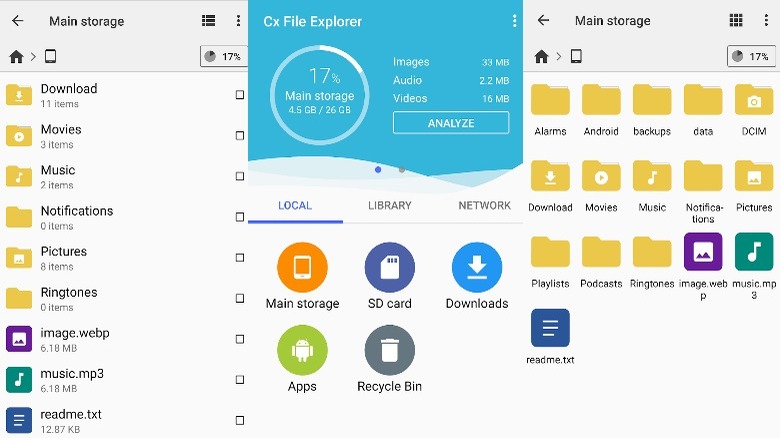The height and width of the screenshot is (438, 780).
Task: Switch view using the list view icon
Action: pyautogui.click(x=208, y=20)
